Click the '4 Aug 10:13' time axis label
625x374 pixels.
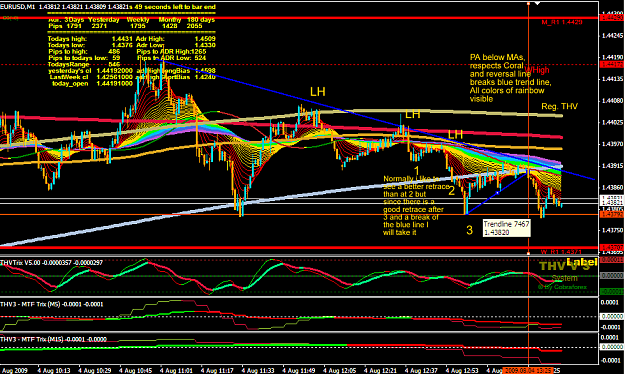coord(53,370)
